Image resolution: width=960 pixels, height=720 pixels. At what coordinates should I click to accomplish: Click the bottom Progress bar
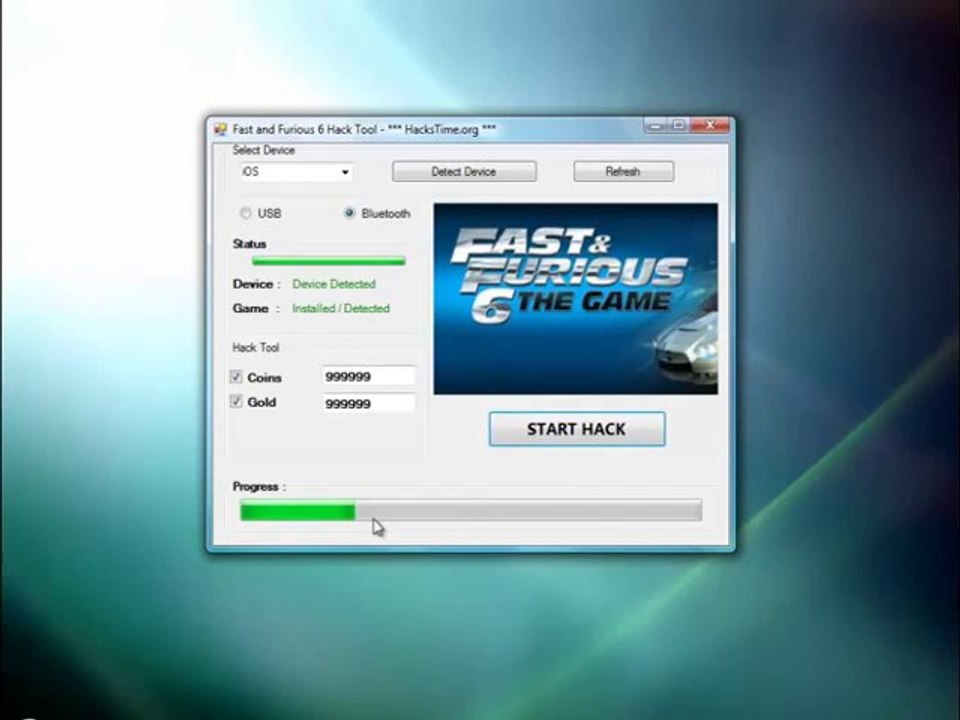coord(471,510)
